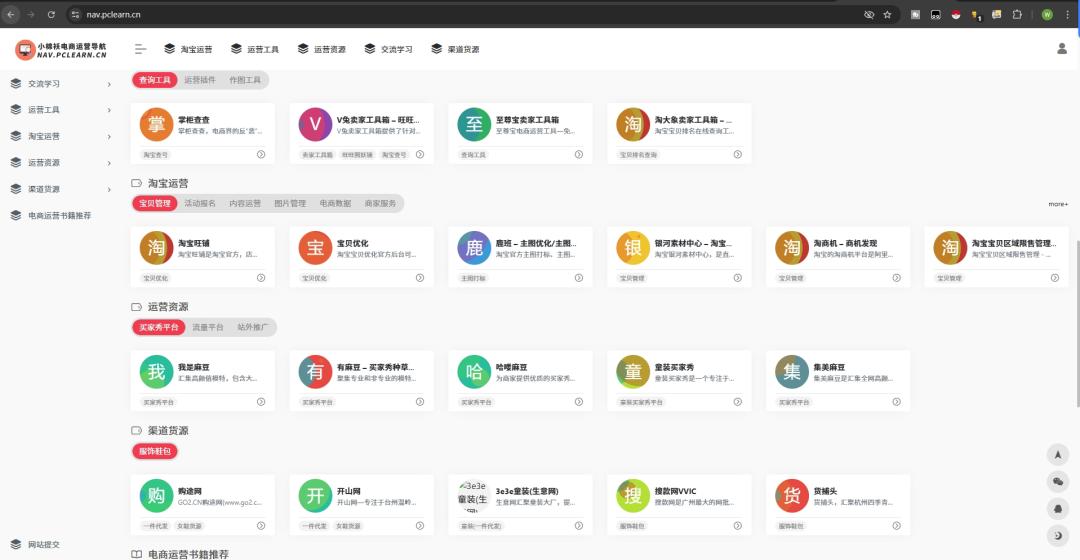Click the go-arrow on 掌柜查查 card
The height and width of the screenshot is (560, 1080).
tap(261, 154)
